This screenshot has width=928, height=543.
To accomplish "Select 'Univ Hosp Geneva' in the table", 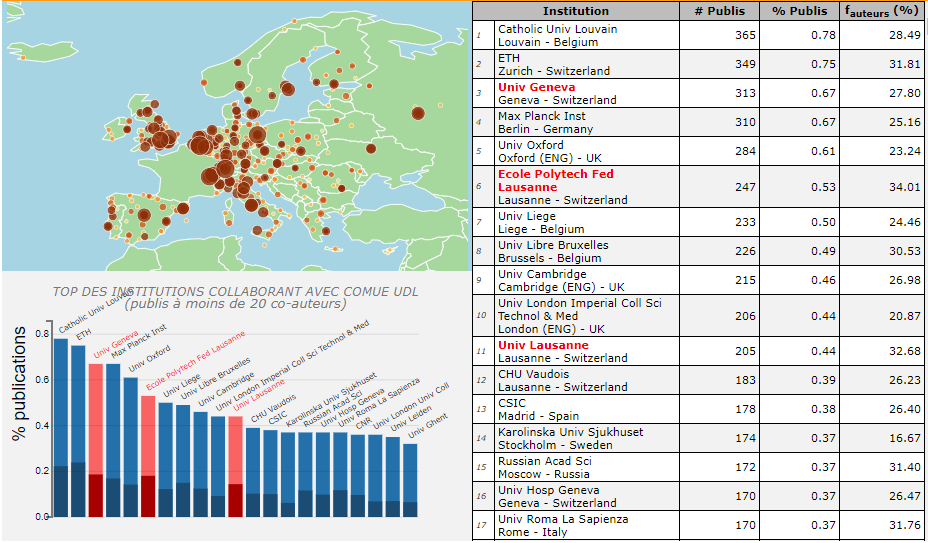I will (549, 490).
